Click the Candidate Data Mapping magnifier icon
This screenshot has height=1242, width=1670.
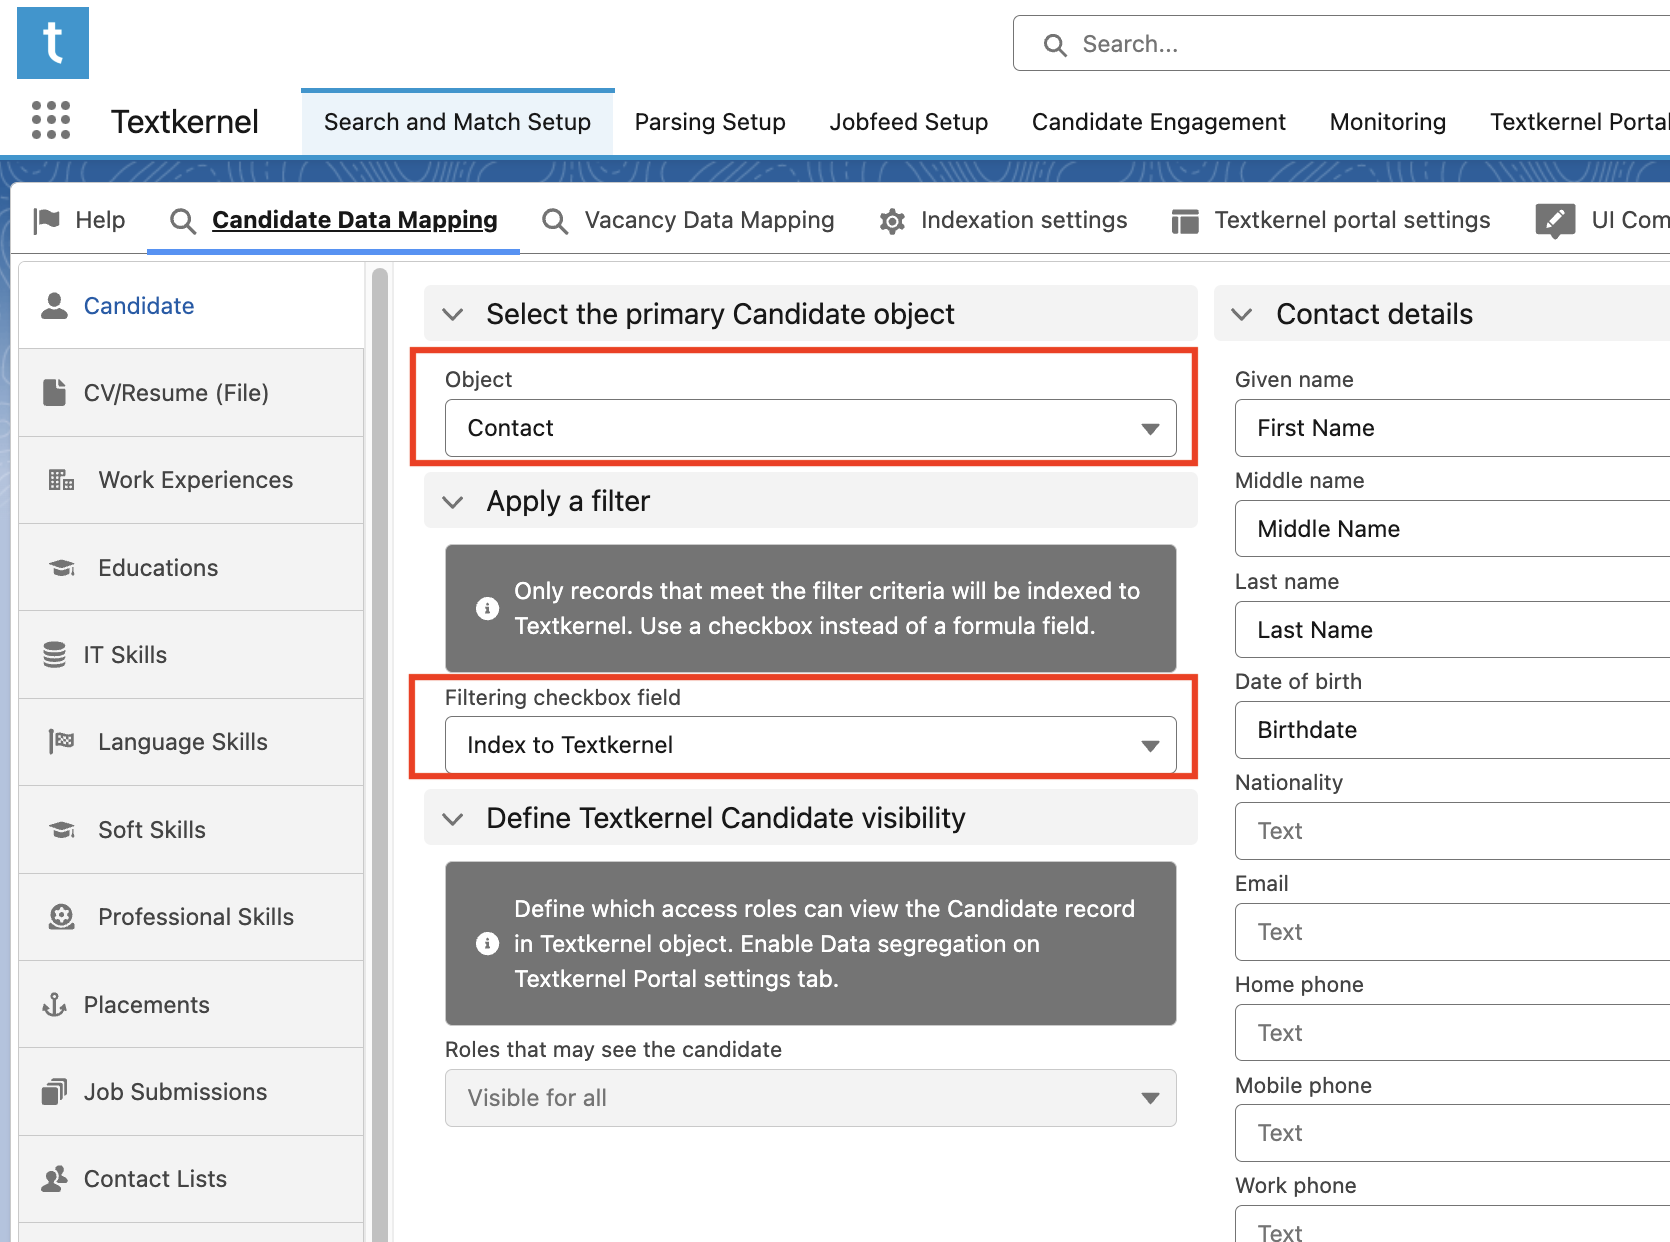coord(182,221)
